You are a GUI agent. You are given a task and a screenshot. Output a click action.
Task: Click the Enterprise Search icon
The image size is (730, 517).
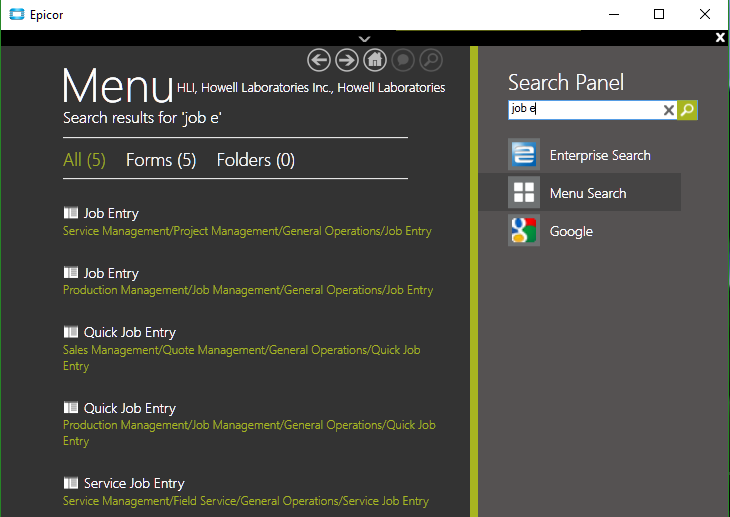524,154
